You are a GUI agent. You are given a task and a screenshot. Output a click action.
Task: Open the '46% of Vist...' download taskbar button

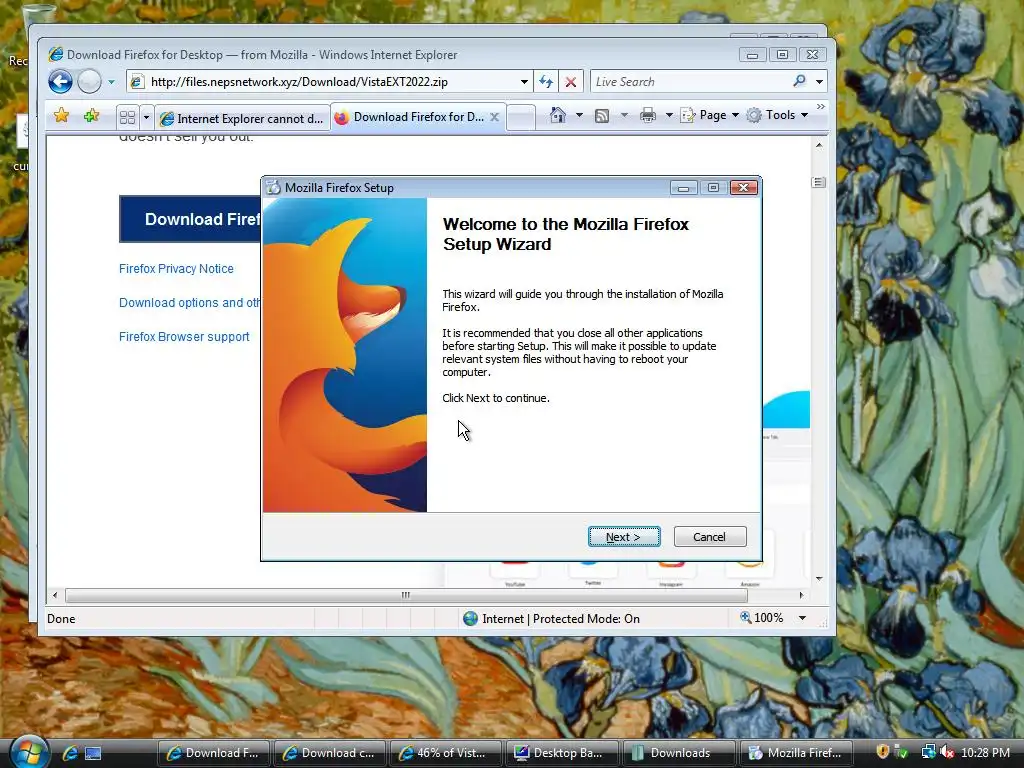tap(445, 753)
